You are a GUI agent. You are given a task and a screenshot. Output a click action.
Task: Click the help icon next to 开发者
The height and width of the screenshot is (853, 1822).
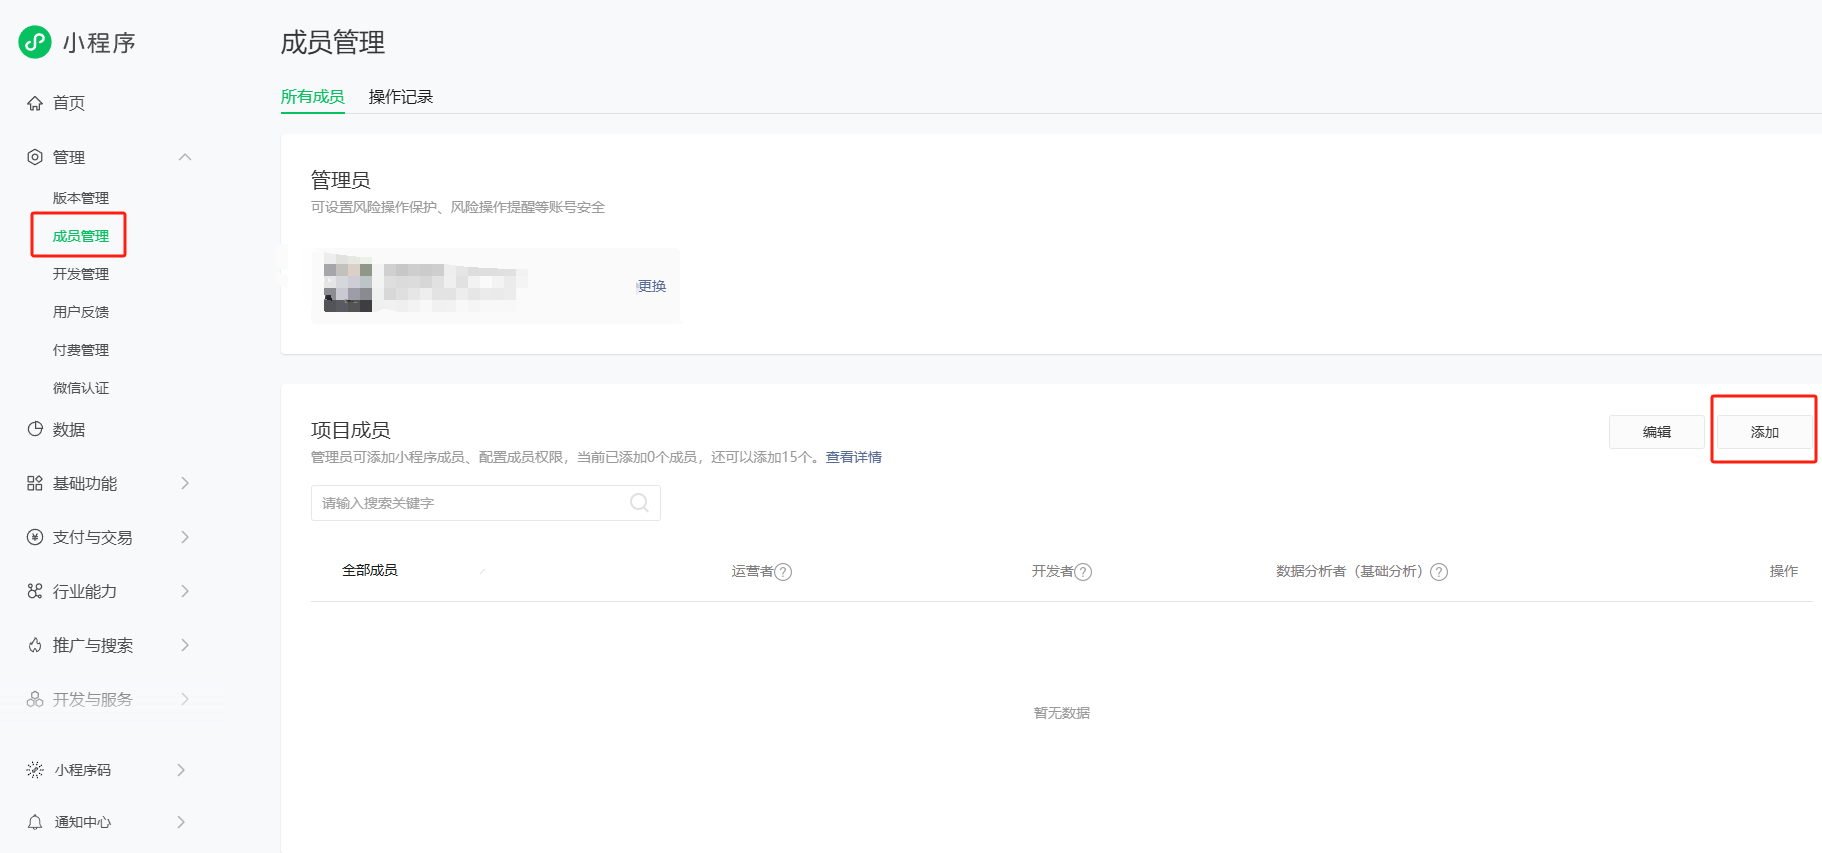[1083, 572]
